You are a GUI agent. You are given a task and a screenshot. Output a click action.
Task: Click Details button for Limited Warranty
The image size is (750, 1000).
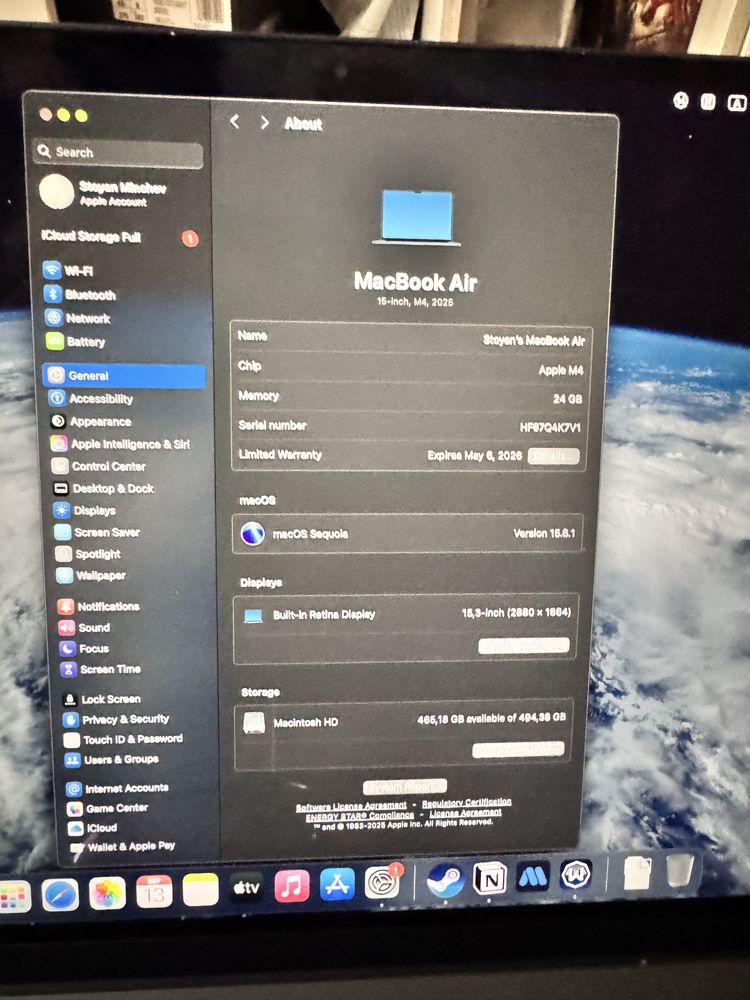554,457
